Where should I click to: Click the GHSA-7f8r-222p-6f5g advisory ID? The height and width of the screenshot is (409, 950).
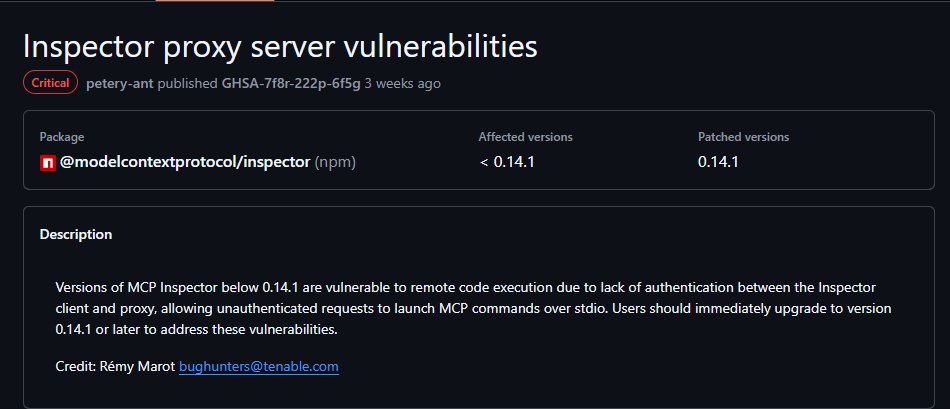click(290, 83)
